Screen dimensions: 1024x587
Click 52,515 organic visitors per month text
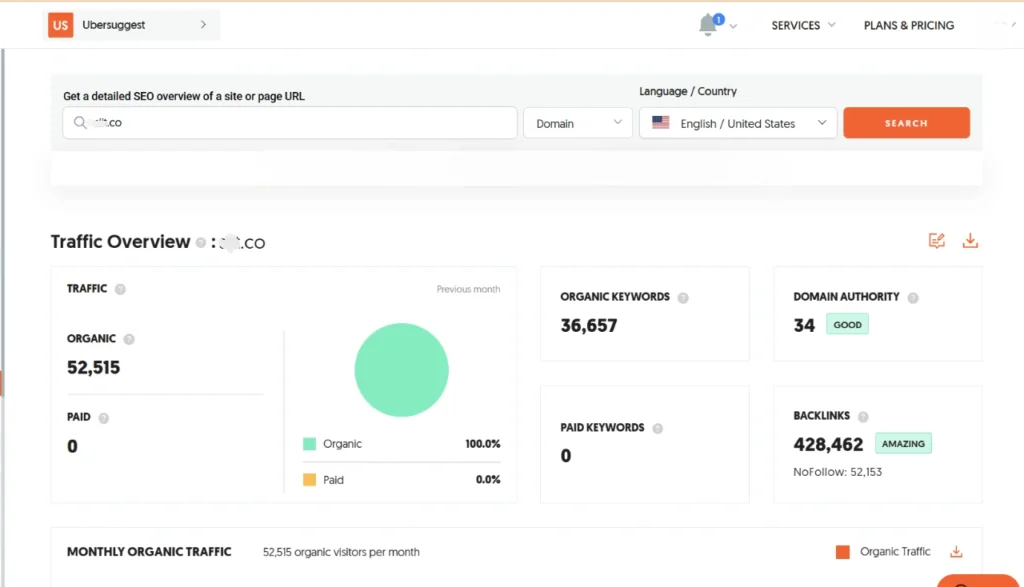[x=341, y=552]
